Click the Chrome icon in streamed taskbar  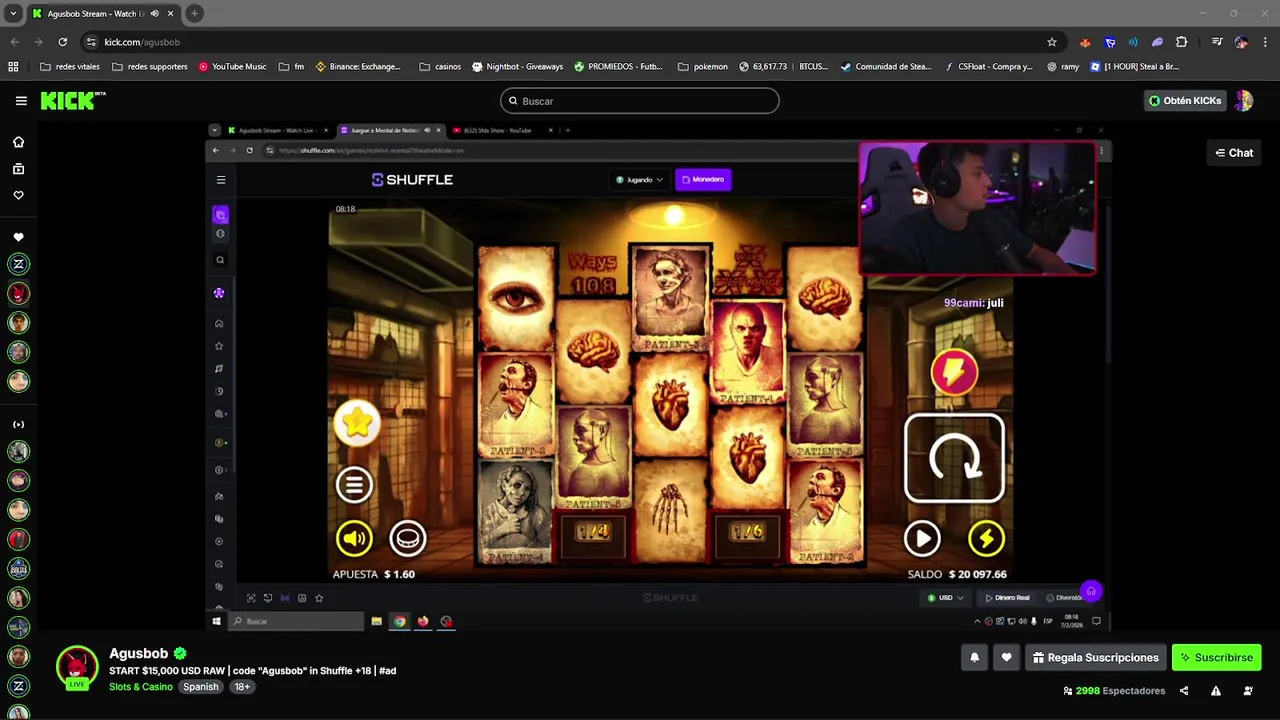tap(399, 621)
